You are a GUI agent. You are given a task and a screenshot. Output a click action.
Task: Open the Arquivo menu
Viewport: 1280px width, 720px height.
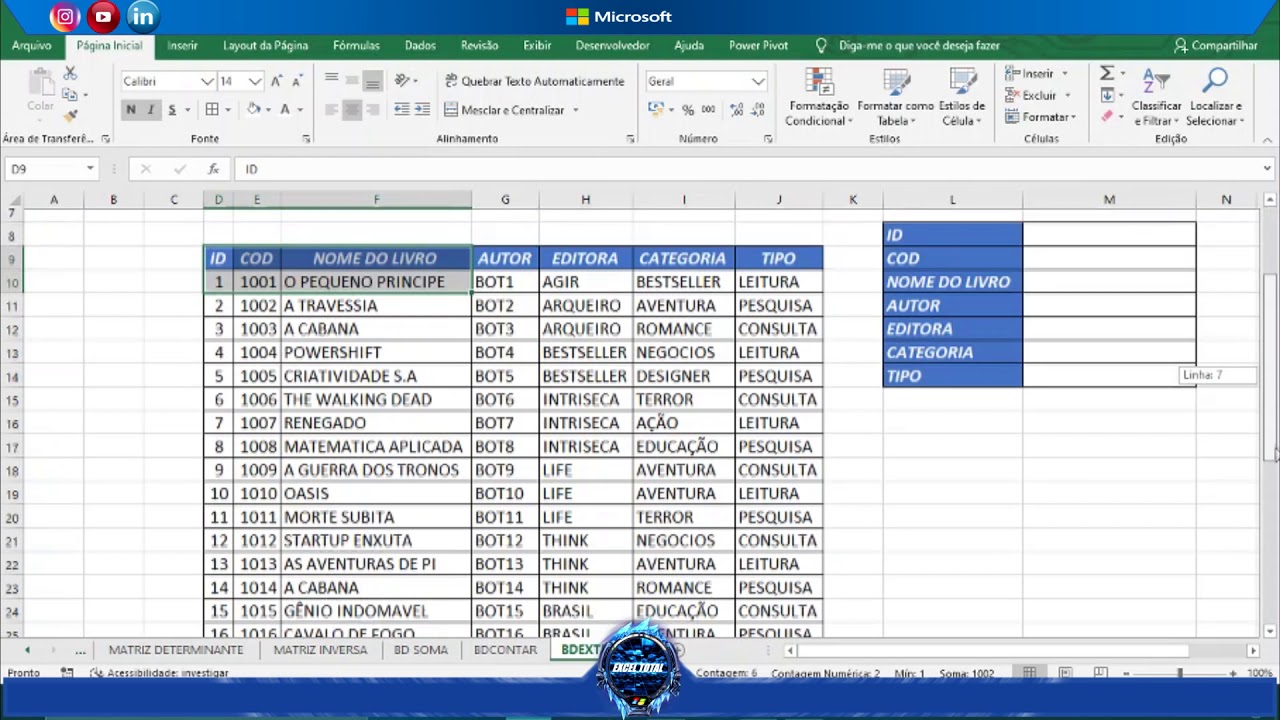click(x=32, y=45)
